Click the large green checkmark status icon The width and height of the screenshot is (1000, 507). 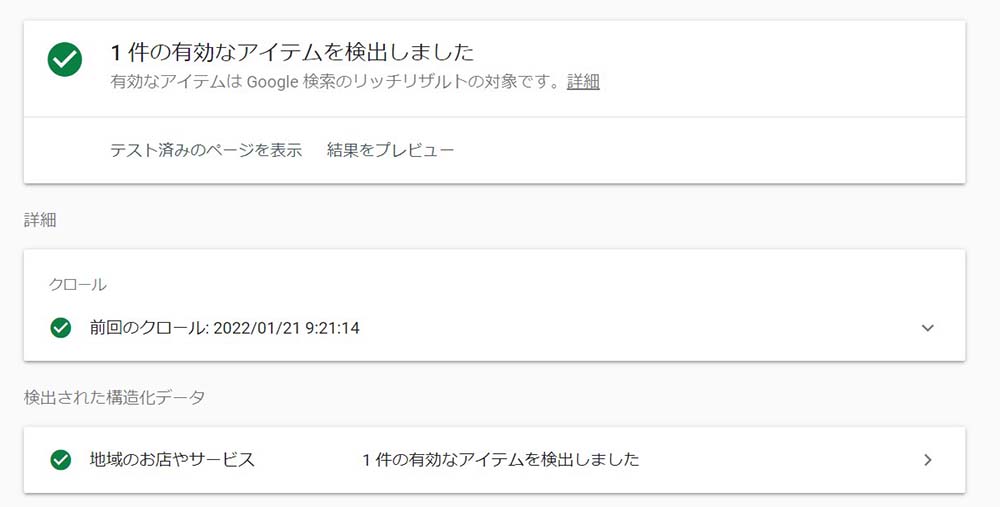65,60
